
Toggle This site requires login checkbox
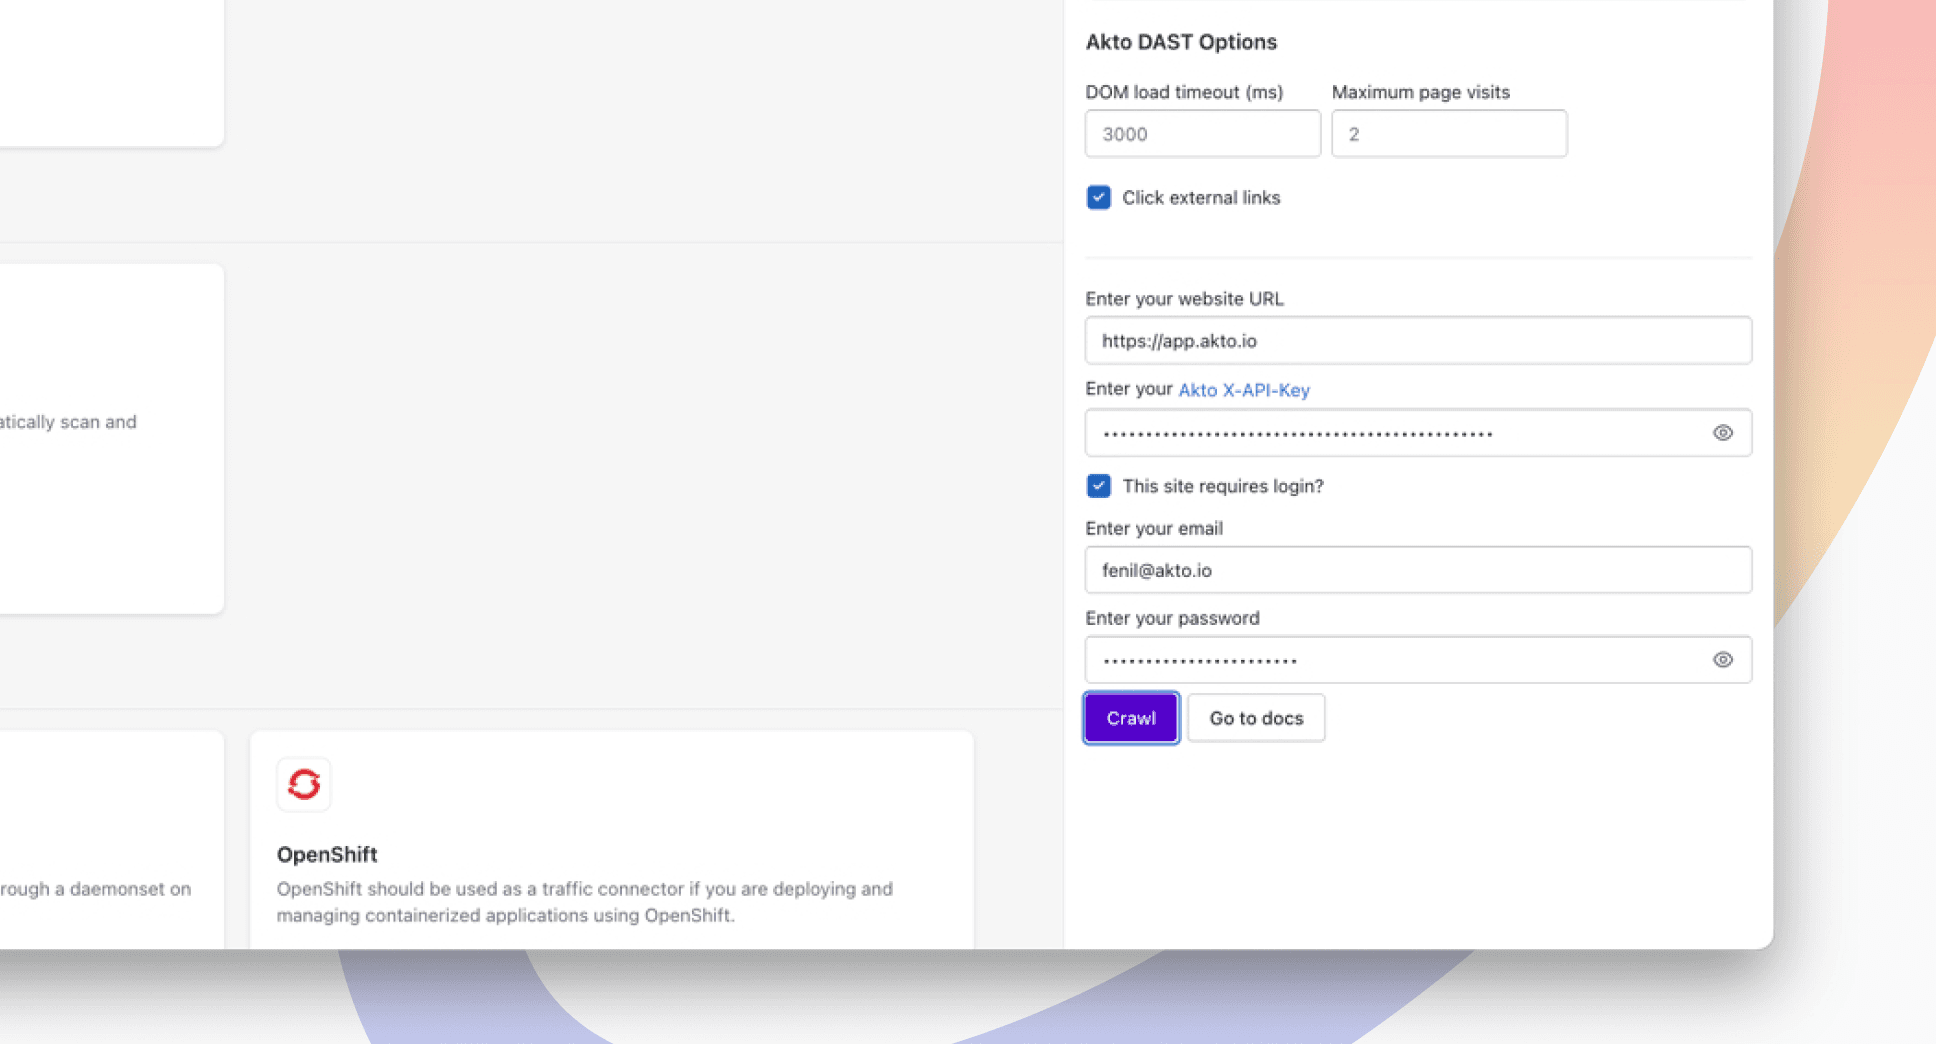(1098, 486)
